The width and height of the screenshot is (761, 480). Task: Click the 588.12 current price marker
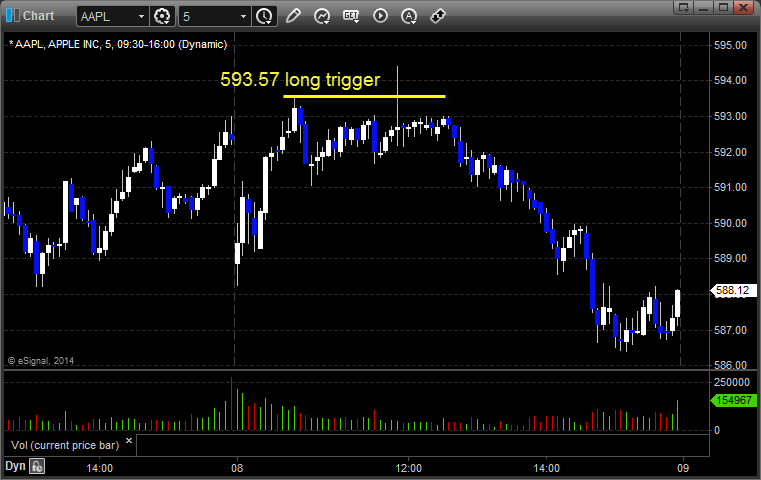point(733,290)
